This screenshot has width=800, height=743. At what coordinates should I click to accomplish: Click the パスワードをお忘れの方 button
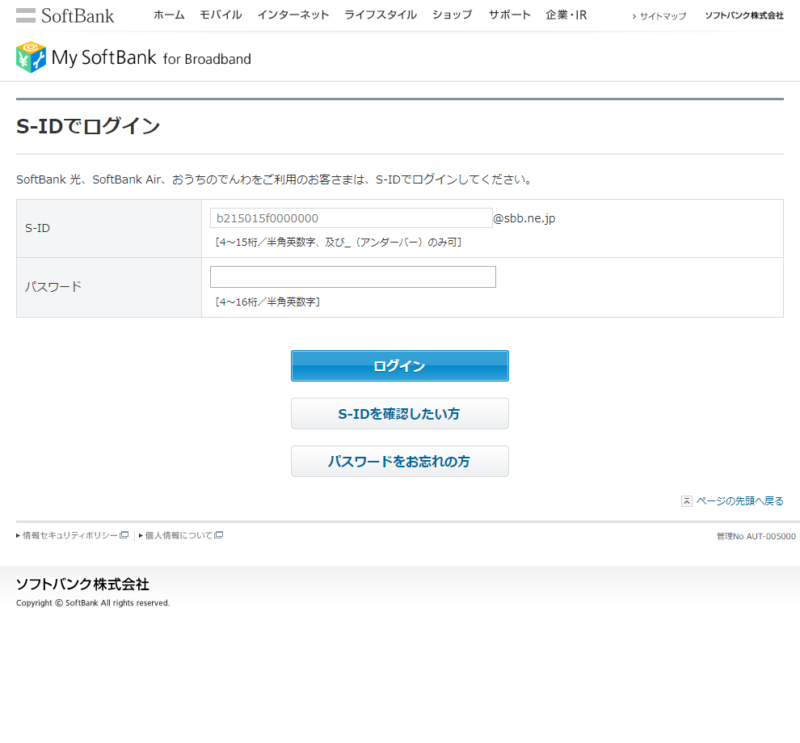399,461
